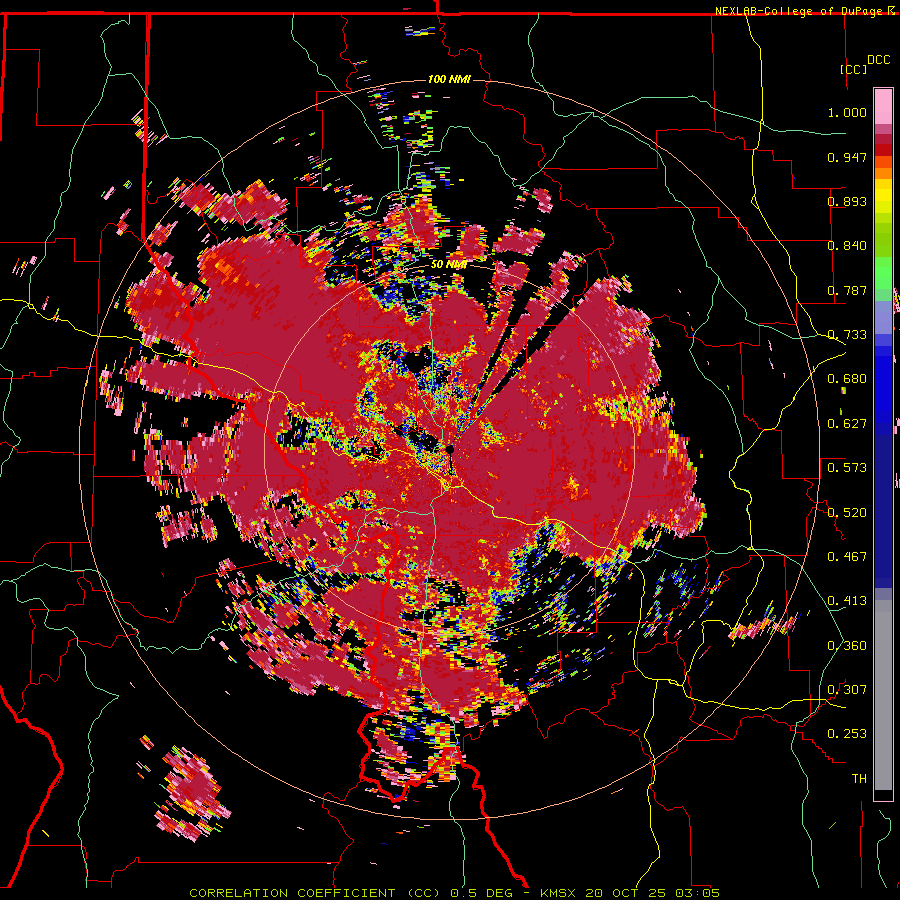Click the black radar site dot

point(450,449)
